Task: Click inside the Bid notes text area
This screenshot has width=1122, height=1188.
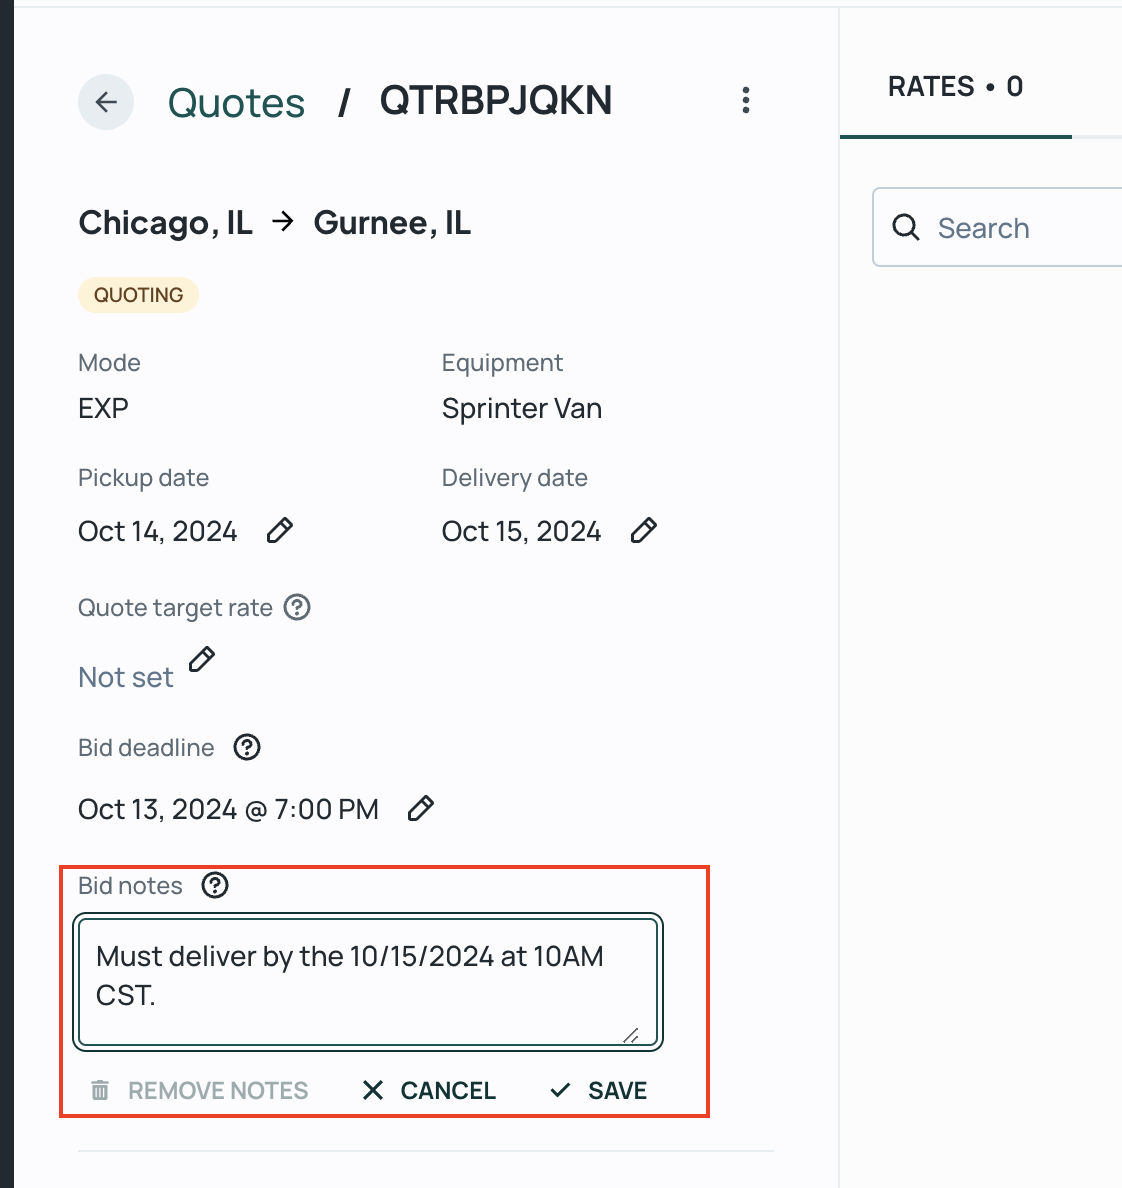Action: 368,982
